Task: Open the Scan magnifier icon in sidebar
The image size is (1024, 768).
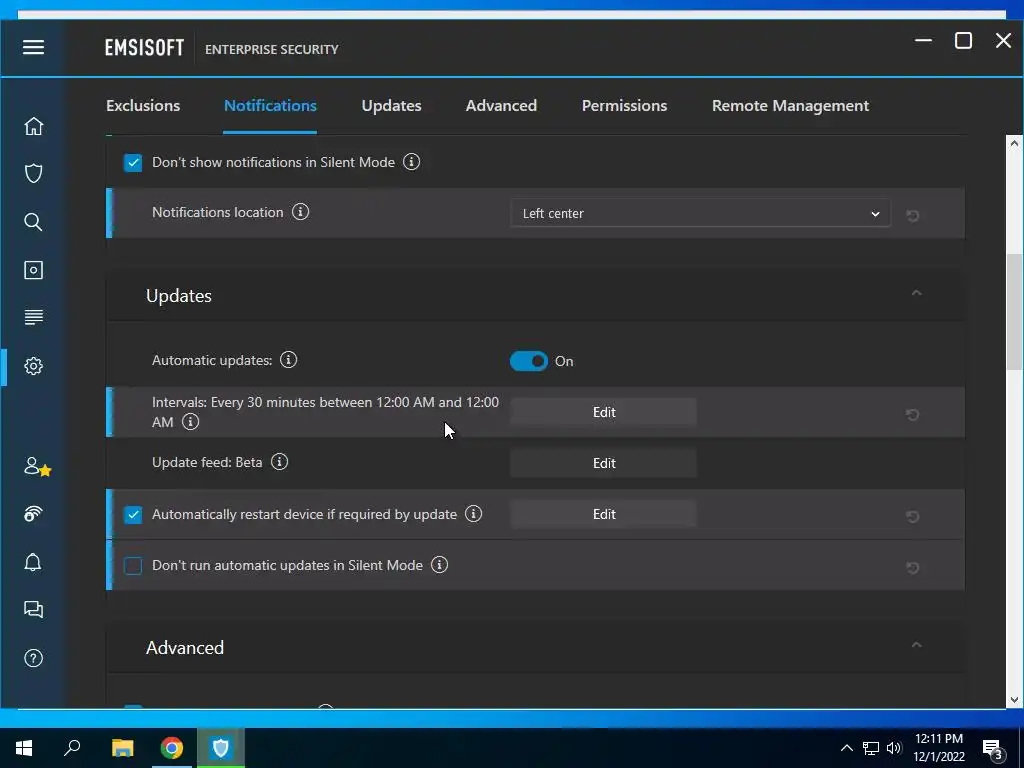Action: click(x=33, y=222)
